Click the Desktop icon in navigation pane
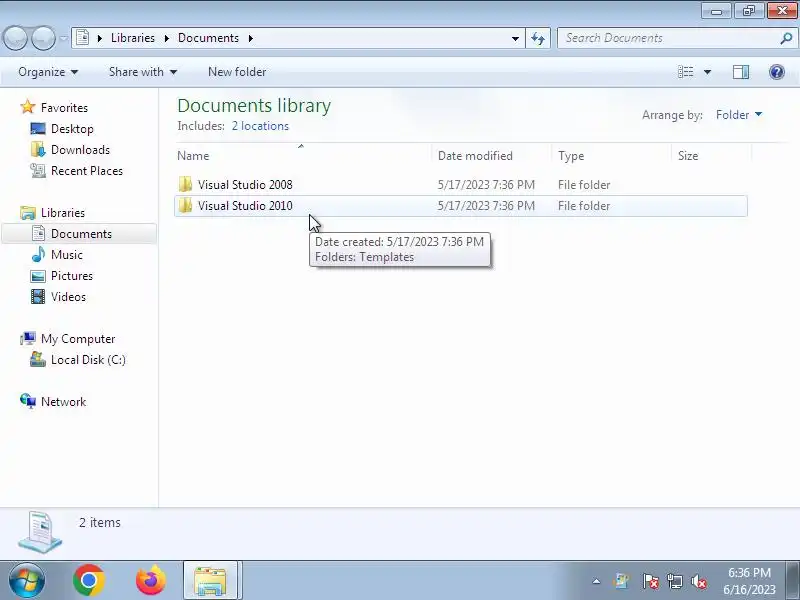 [x=38, y=129]
